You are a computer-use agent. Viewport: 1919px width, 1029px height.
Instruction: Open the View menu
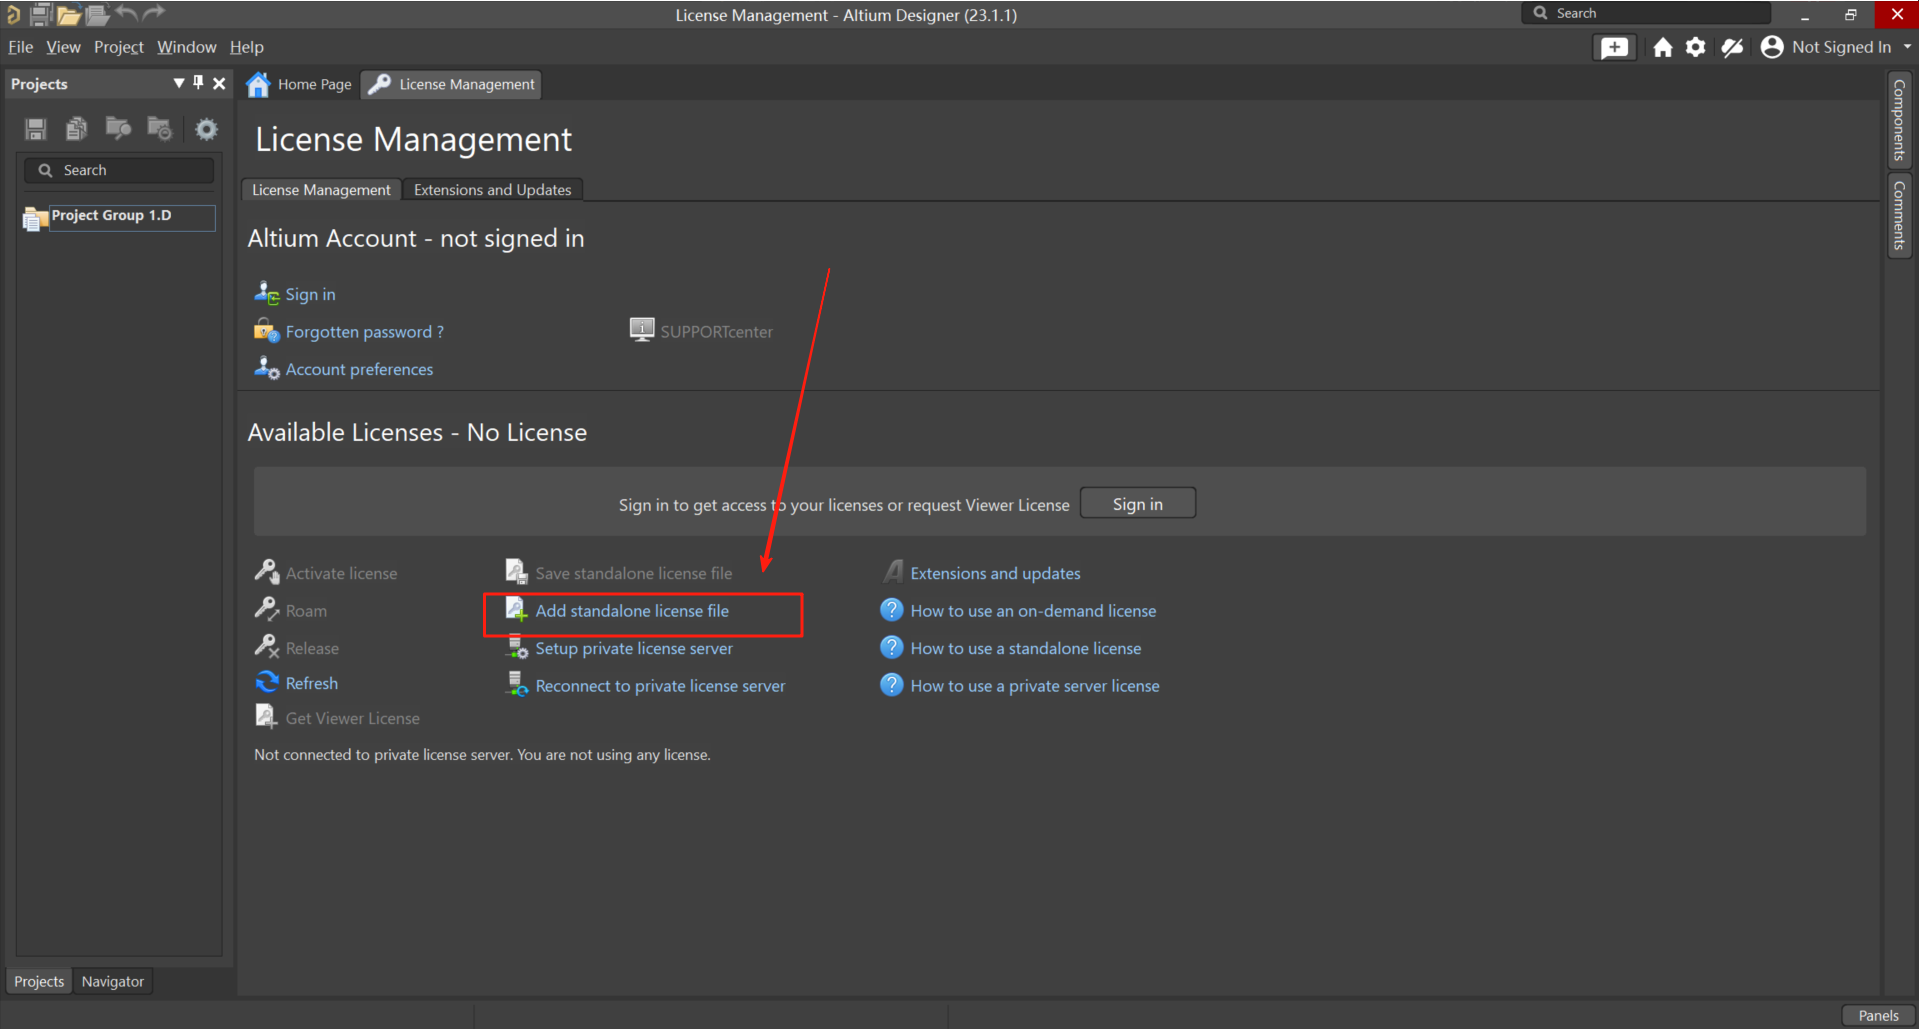[63, 47]
